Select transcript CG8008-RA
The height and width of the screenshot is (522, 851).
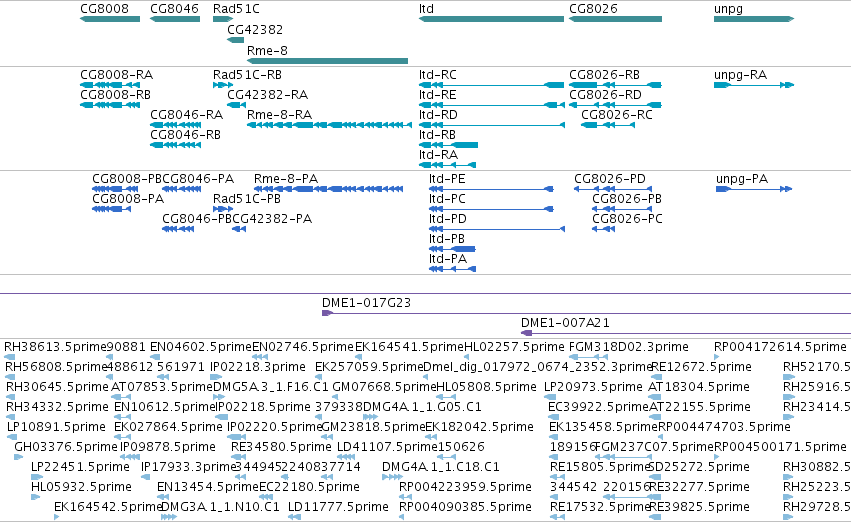click(110, 85)
